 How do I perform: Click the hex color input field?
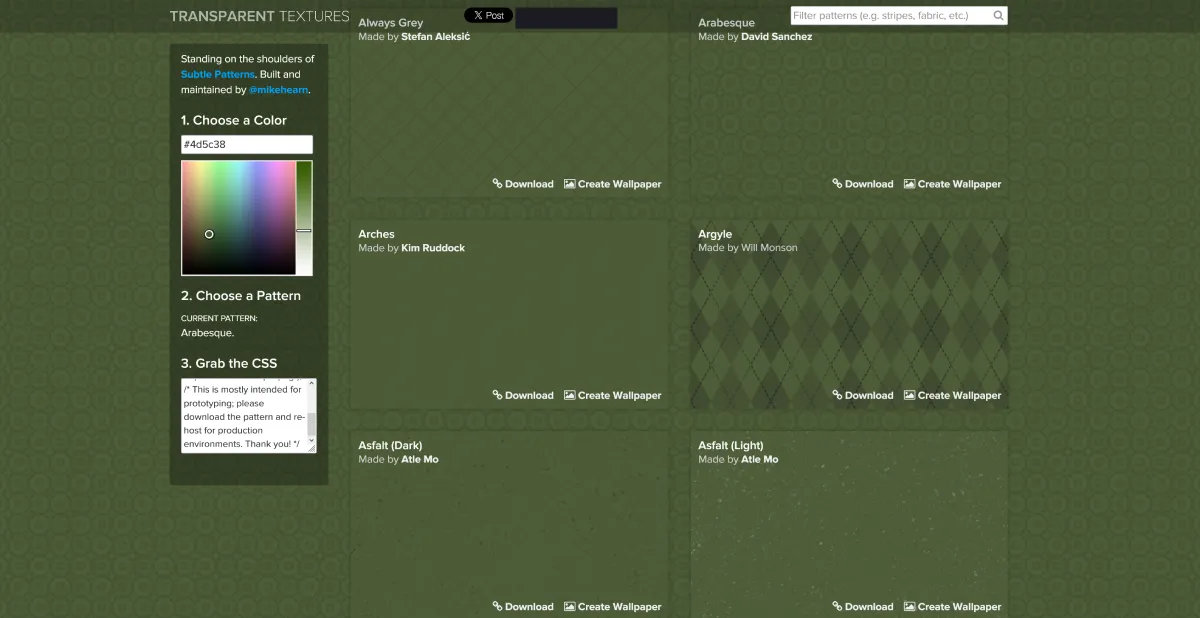pos(246,145)
